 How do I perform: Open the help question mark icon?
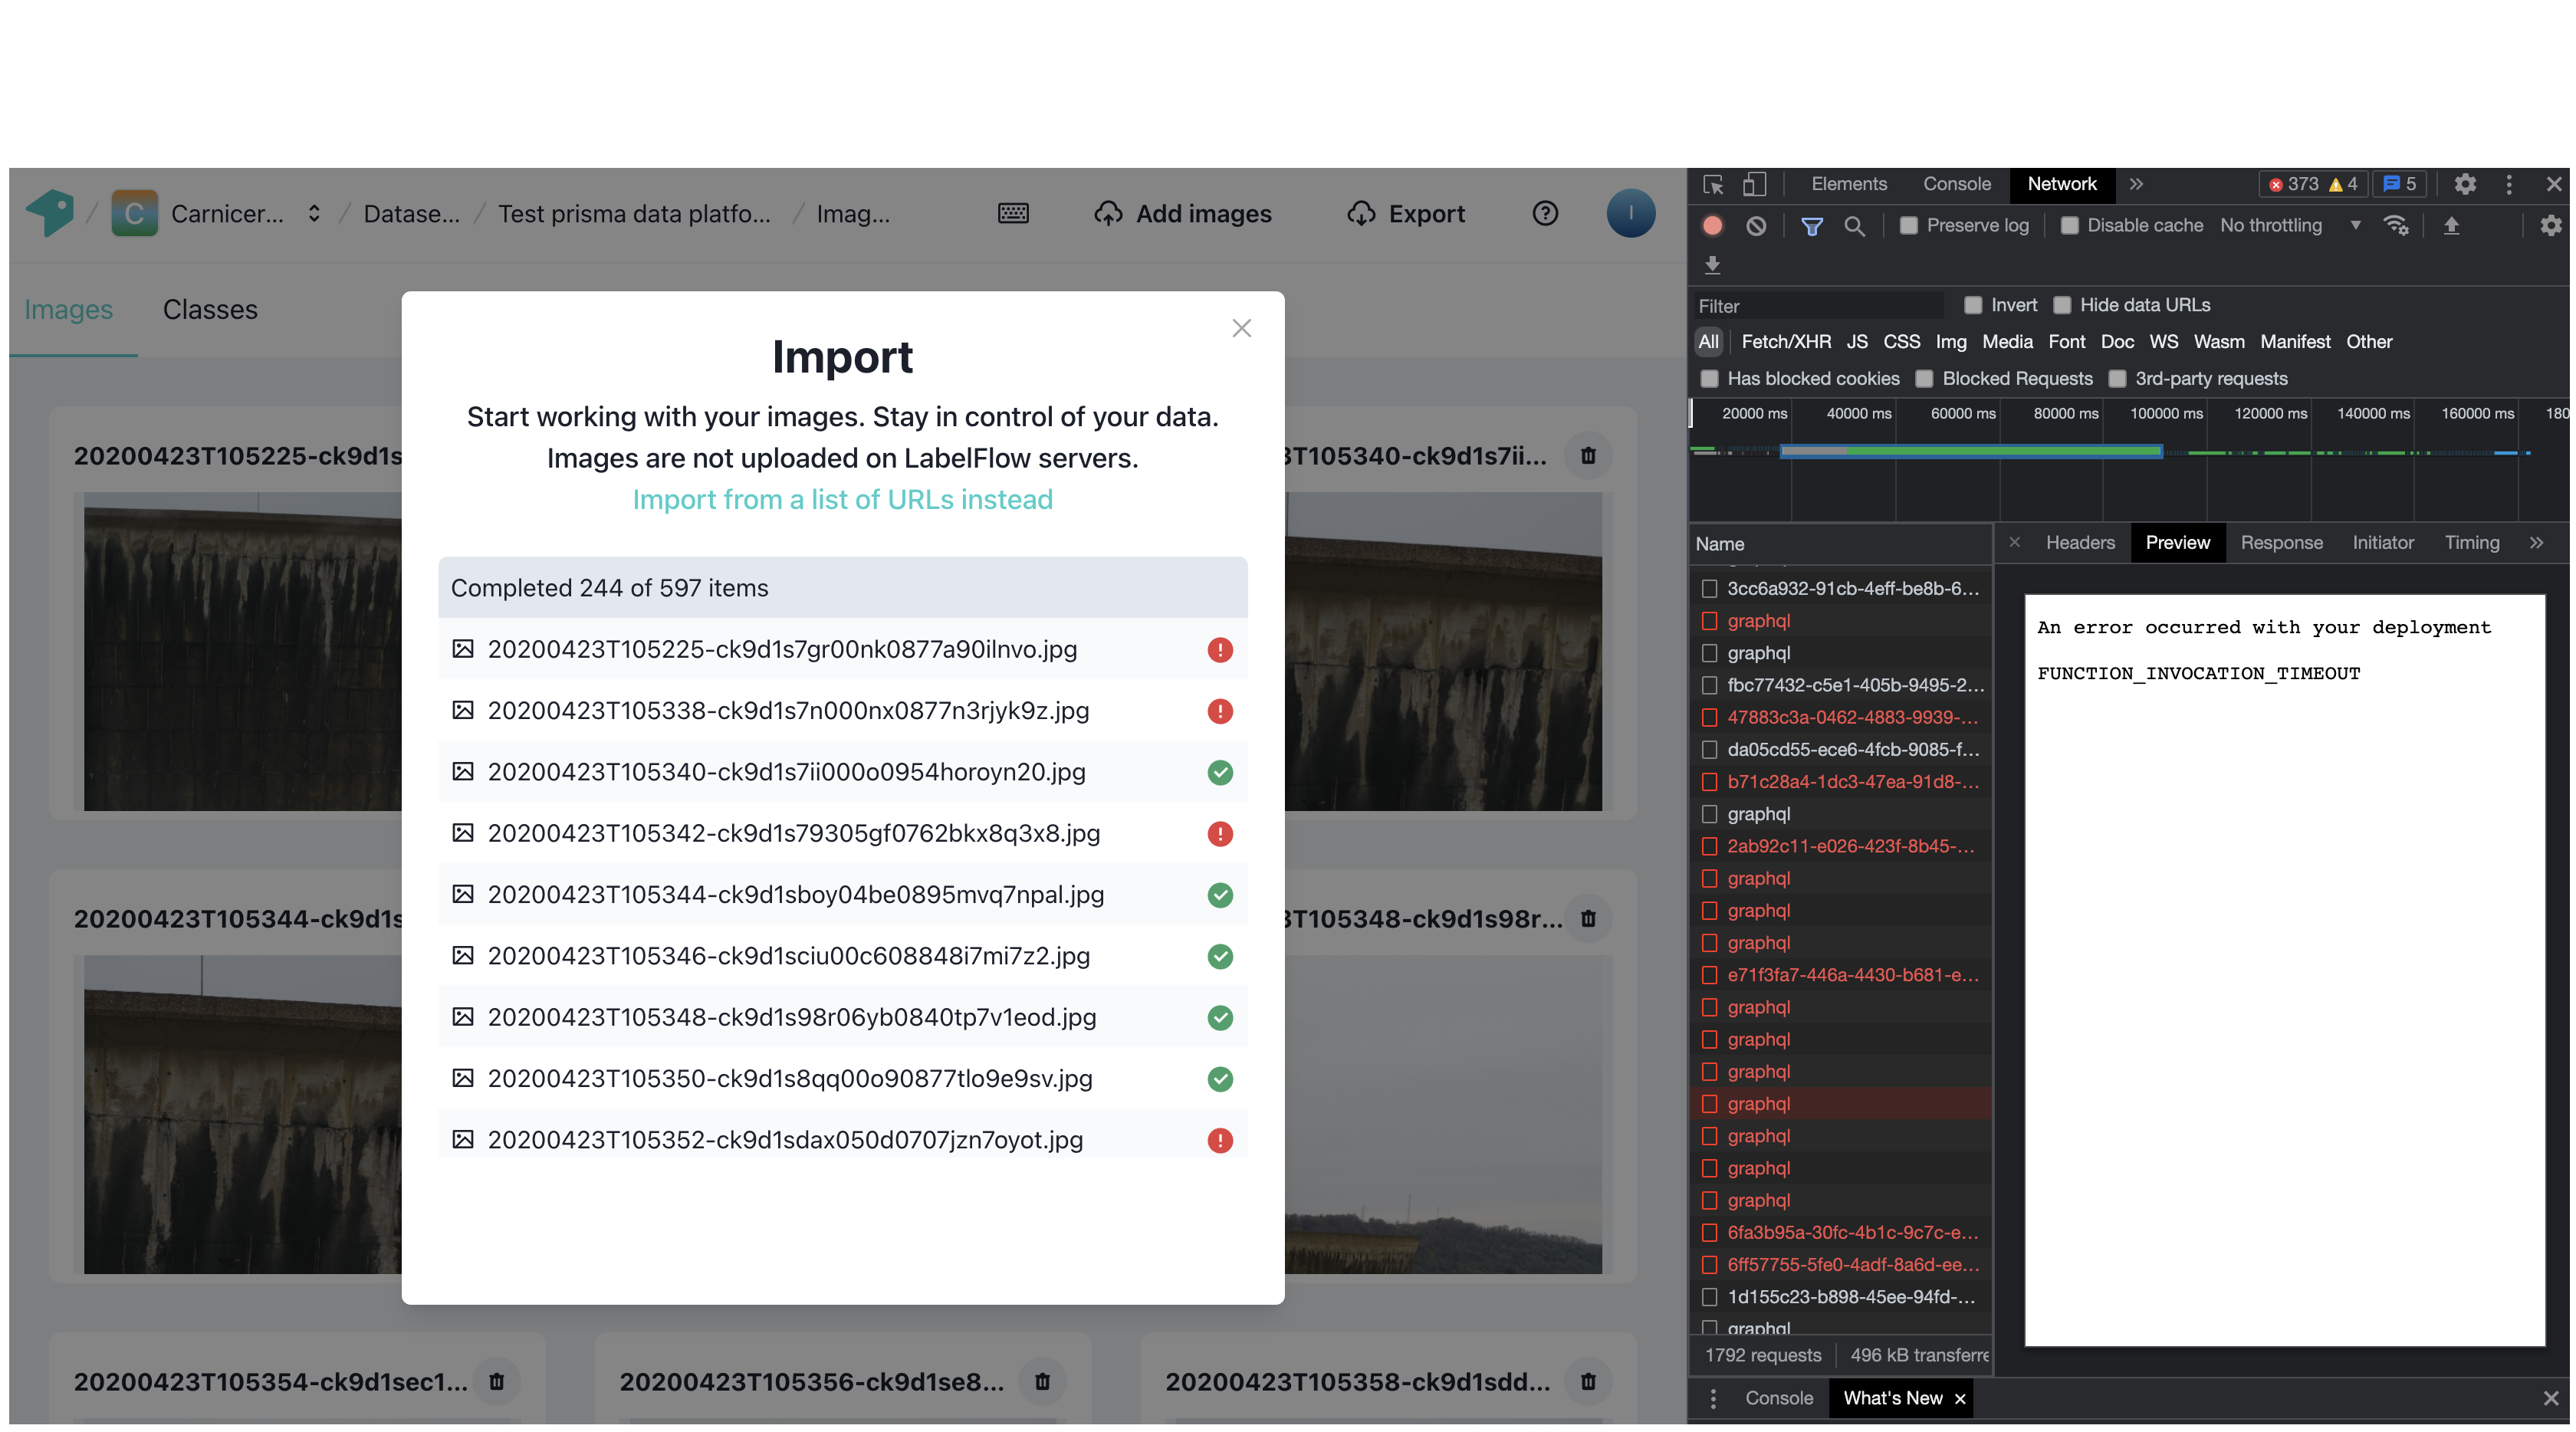(1545, 213)
